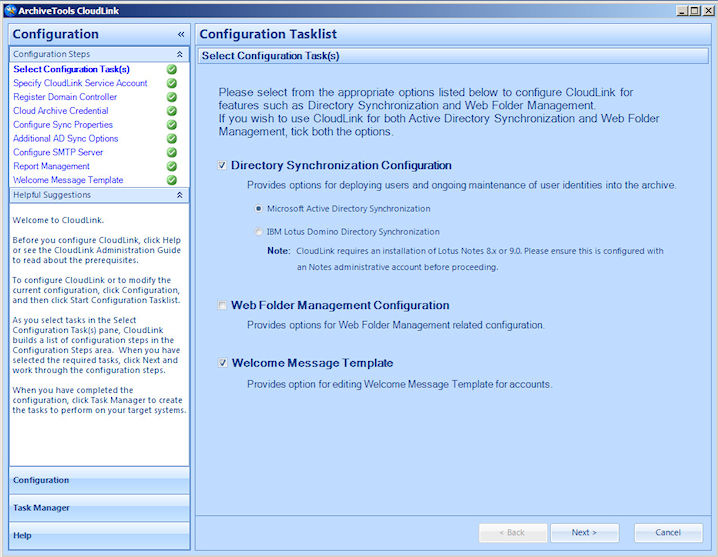
Task: Click green checkmark beside Select Configuration Task(s)
Action: tap(172, 69)
